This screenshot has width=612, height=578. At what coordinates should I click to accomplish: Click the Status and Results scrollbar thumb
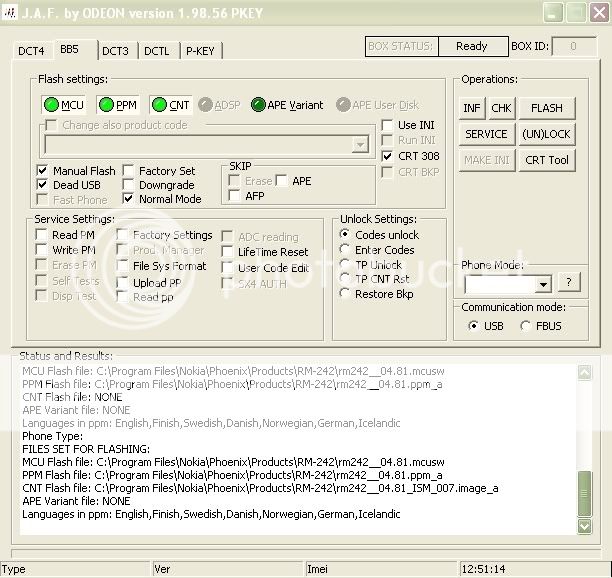coord(584,494)
